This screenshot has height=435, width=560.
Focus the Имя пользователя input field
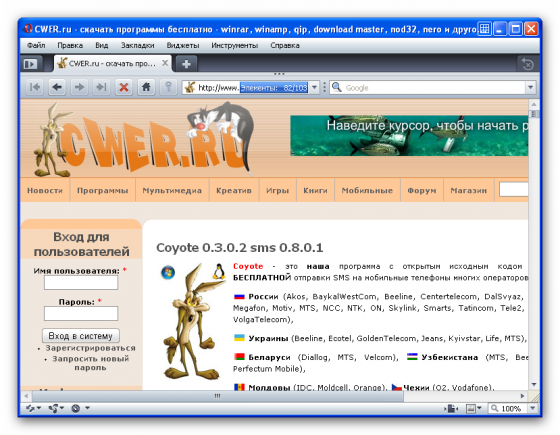[81, 283]
